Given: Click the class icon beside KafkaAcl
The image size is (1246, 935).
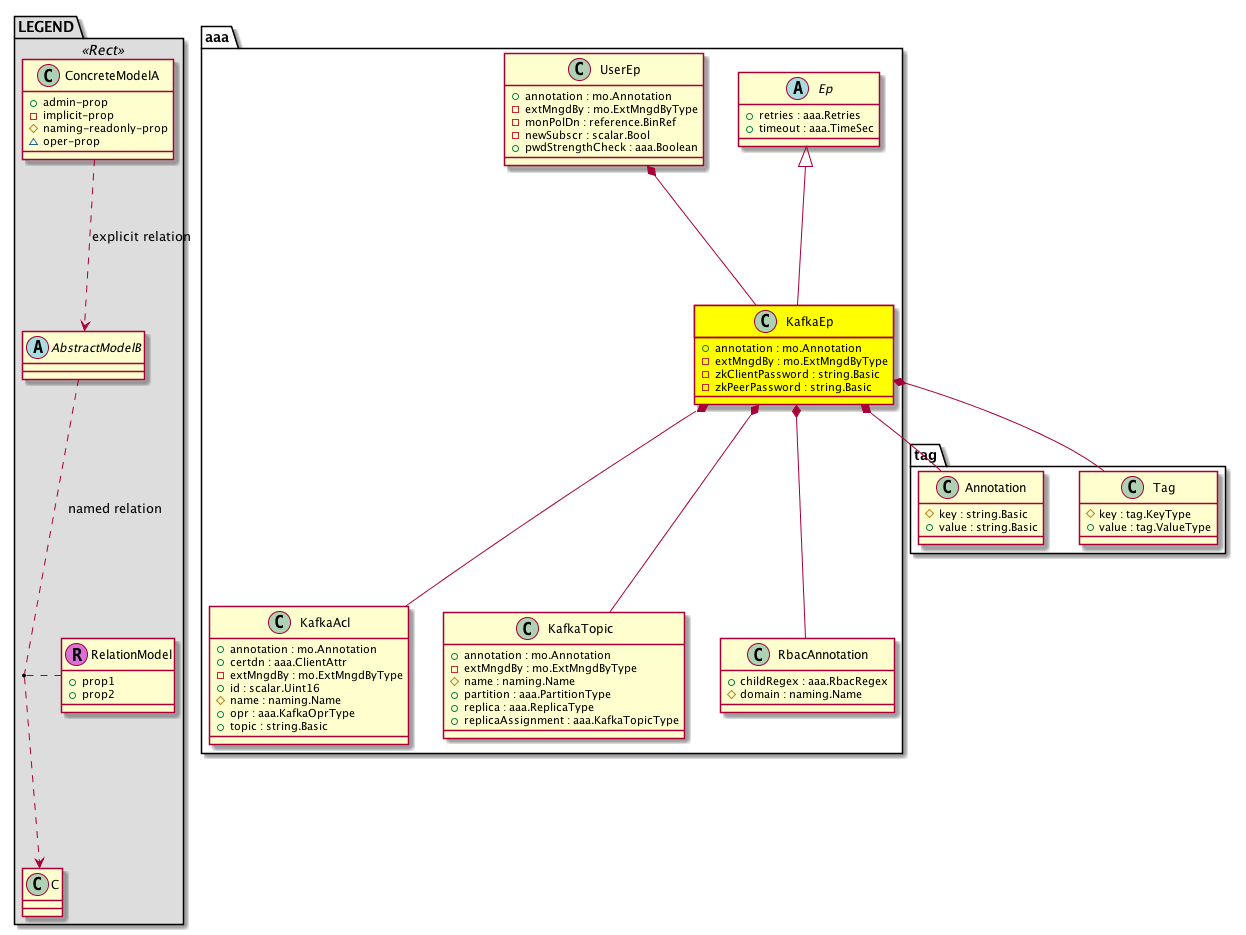Looking at the screenshot, I should pyautogui.click(x=281, y=622).
